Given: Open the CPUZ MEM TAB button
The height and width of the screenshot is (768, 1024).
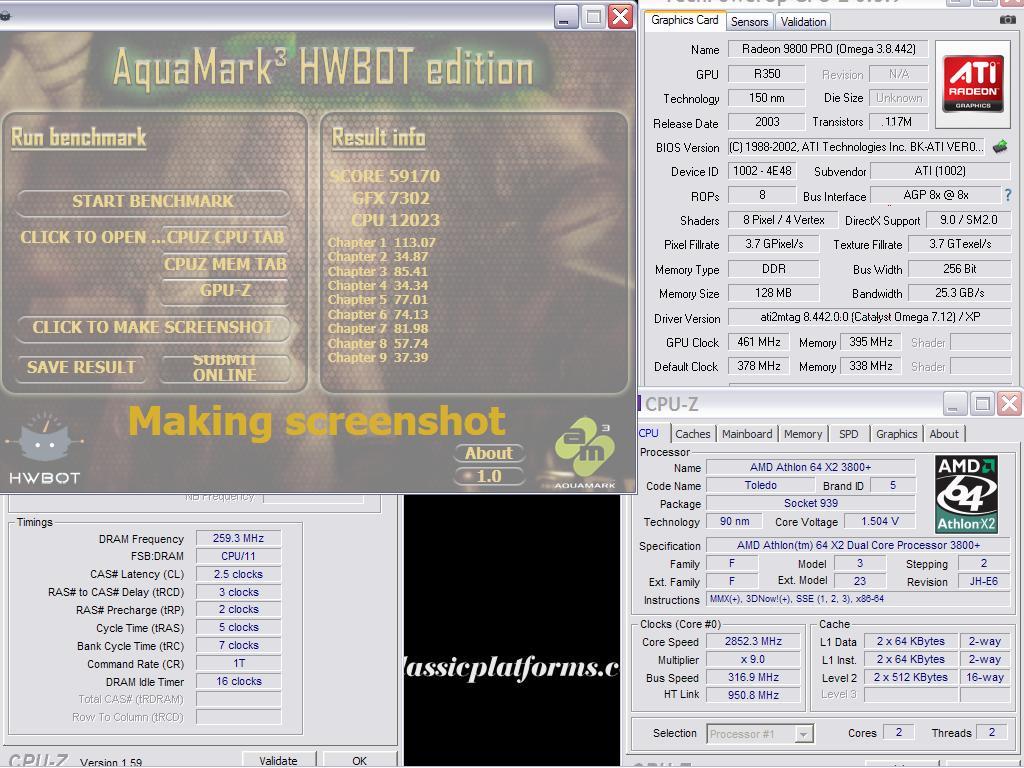Looking at the screenshot, I should click(225, 264).
